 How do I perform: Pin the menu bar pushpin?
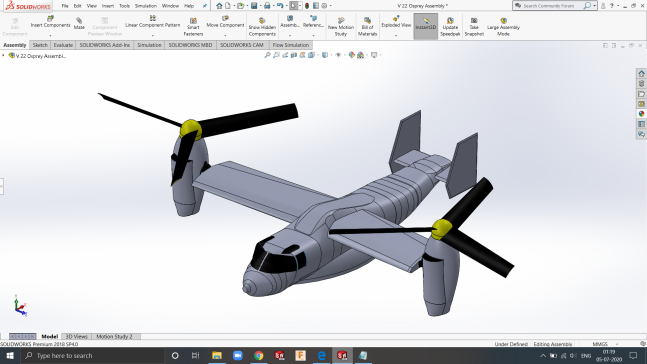coord(205,6)
